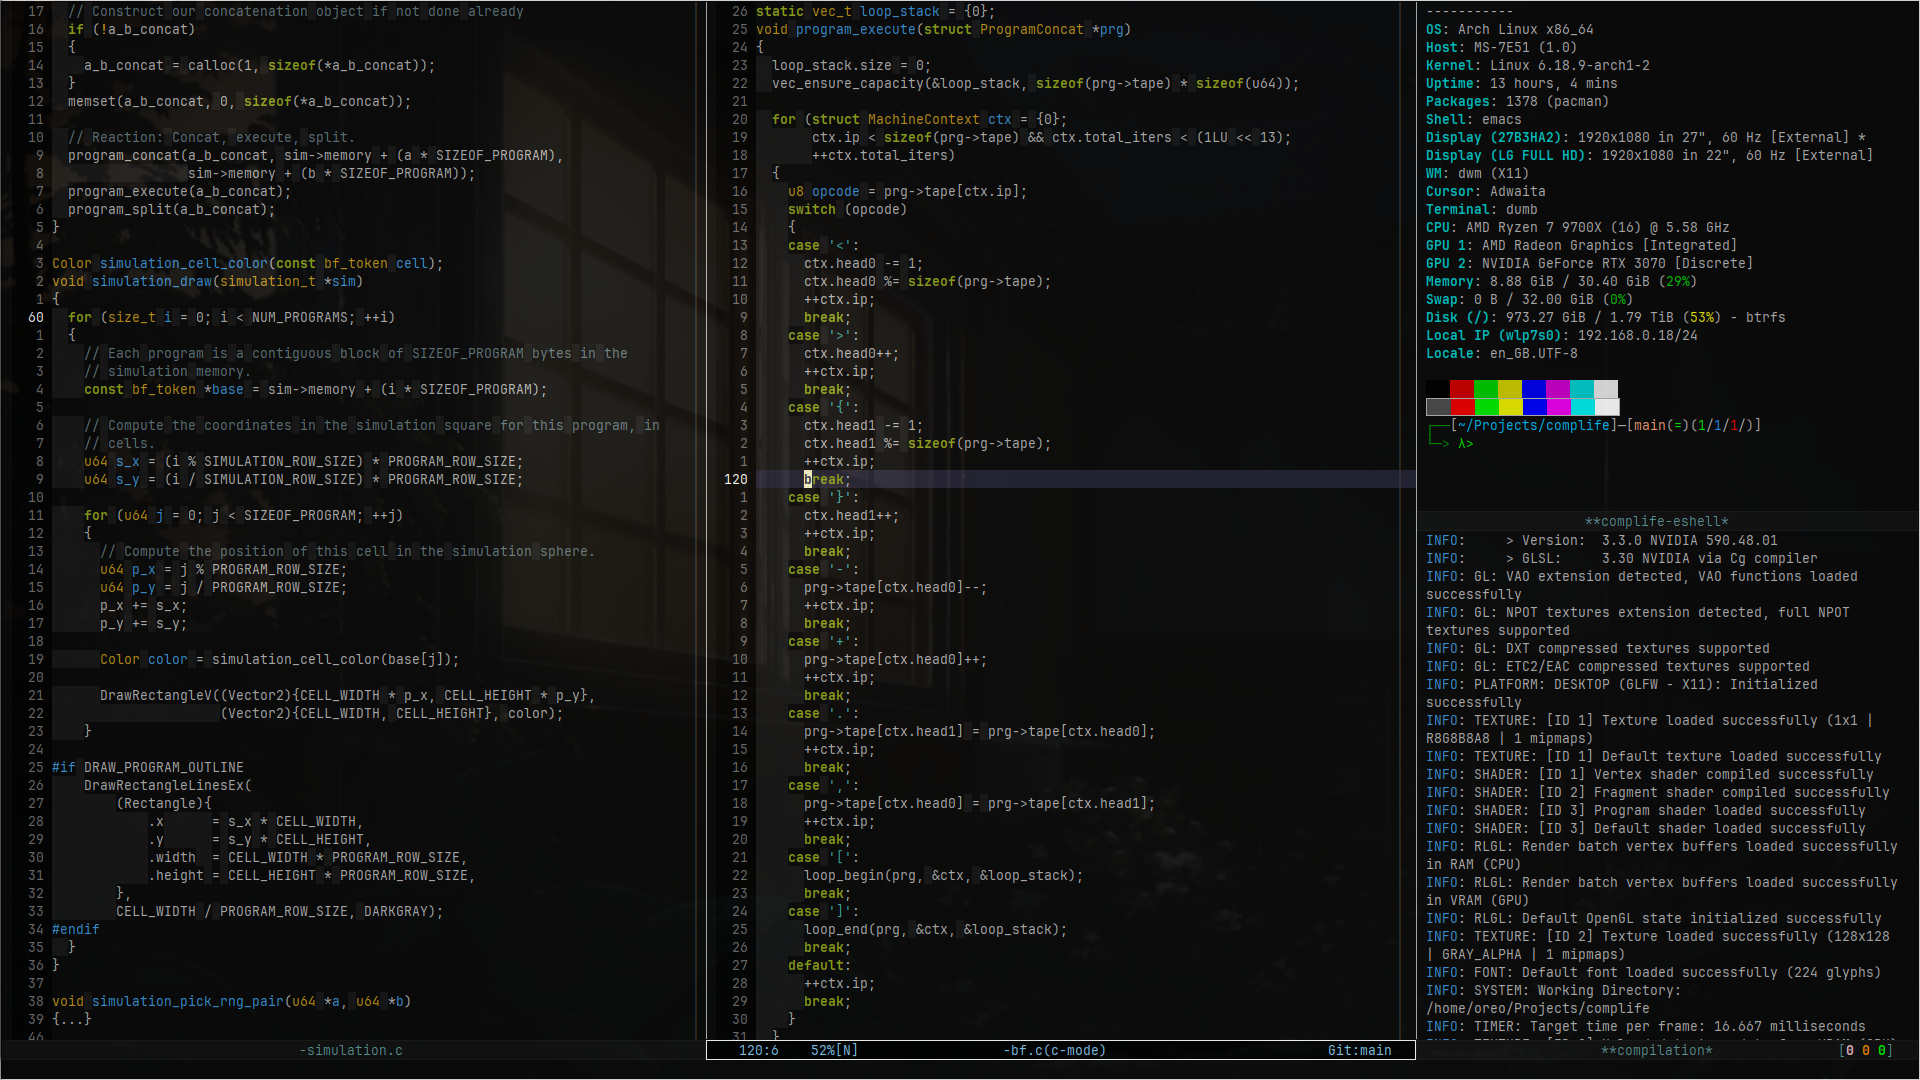Screen dimensions: 1920x1080
Task: Click the 120:6 cursor position indicator
Action: pos(757,1050)
